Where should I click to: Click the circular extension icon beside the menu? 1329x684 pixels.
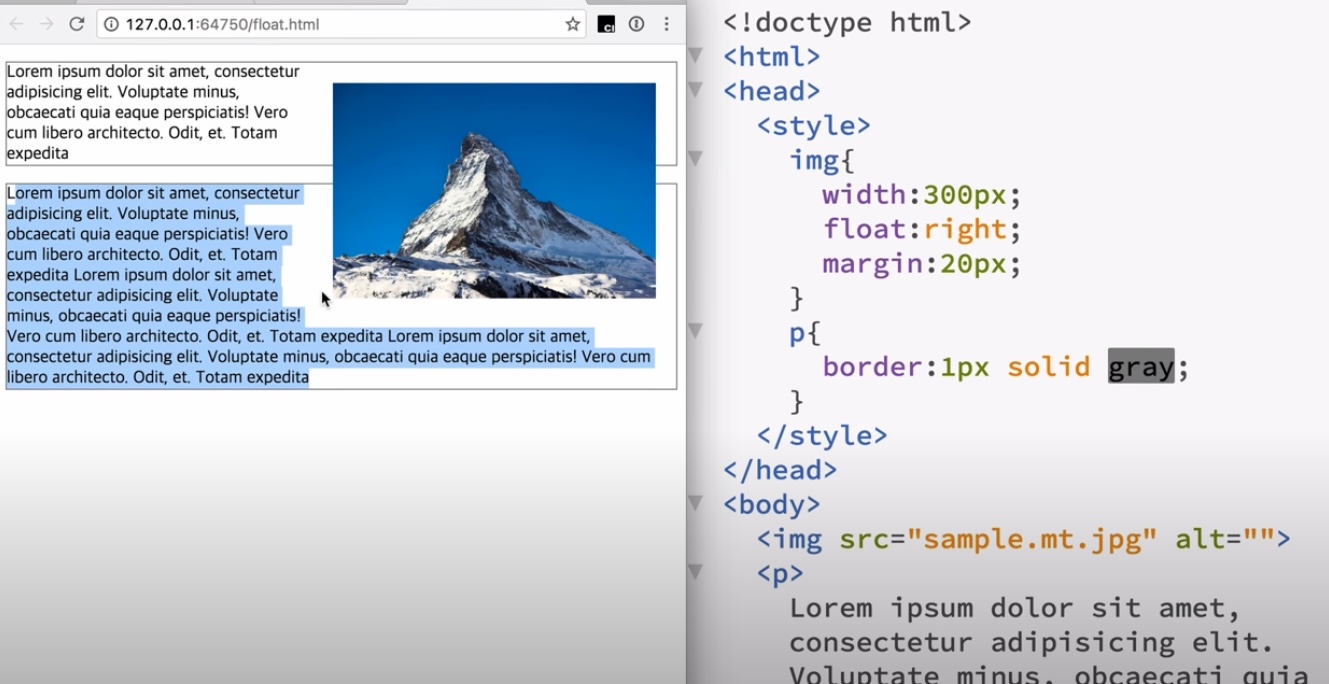click(636, 24)
